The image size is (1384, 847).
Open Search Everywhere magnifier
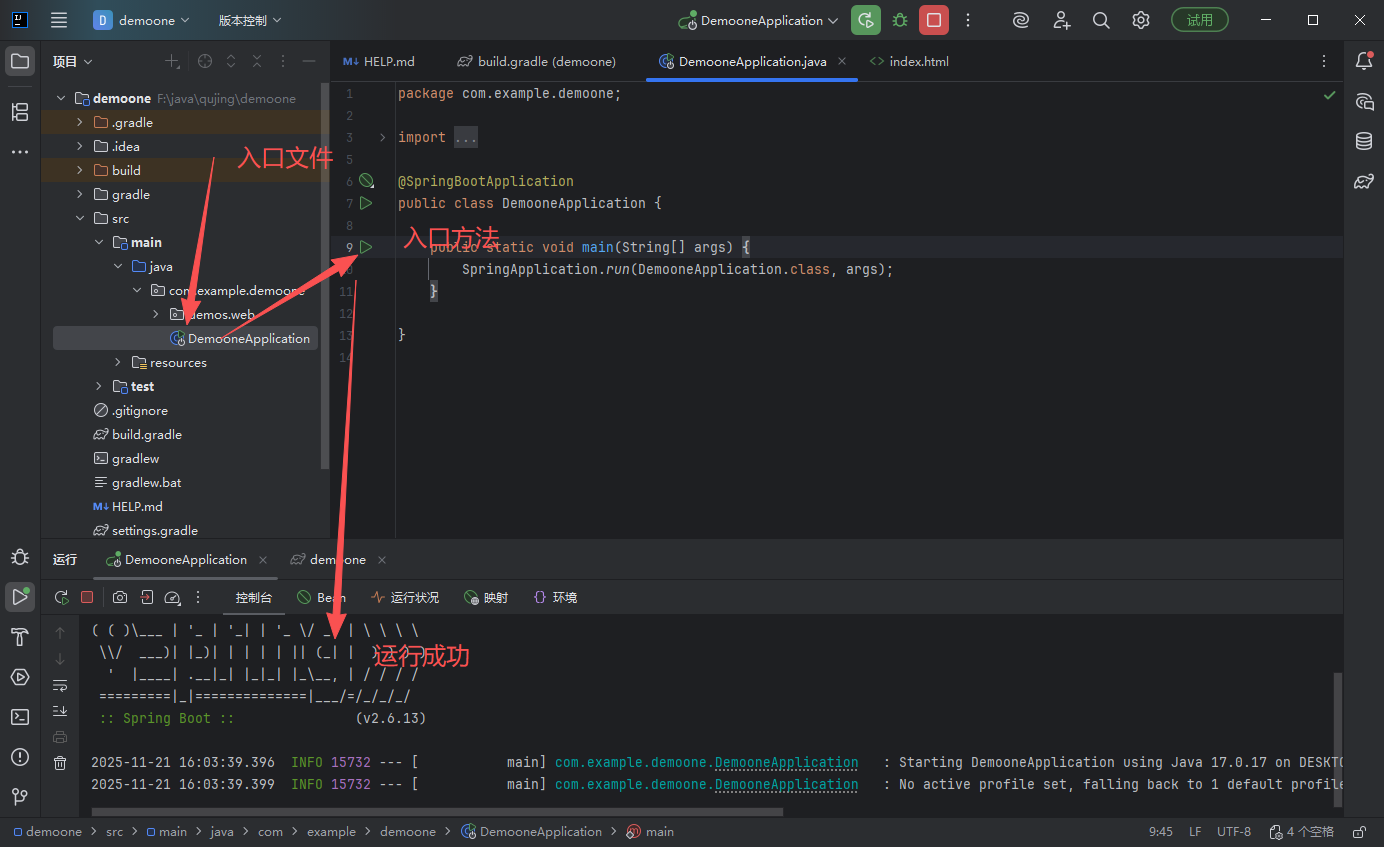click(1101, 20)
